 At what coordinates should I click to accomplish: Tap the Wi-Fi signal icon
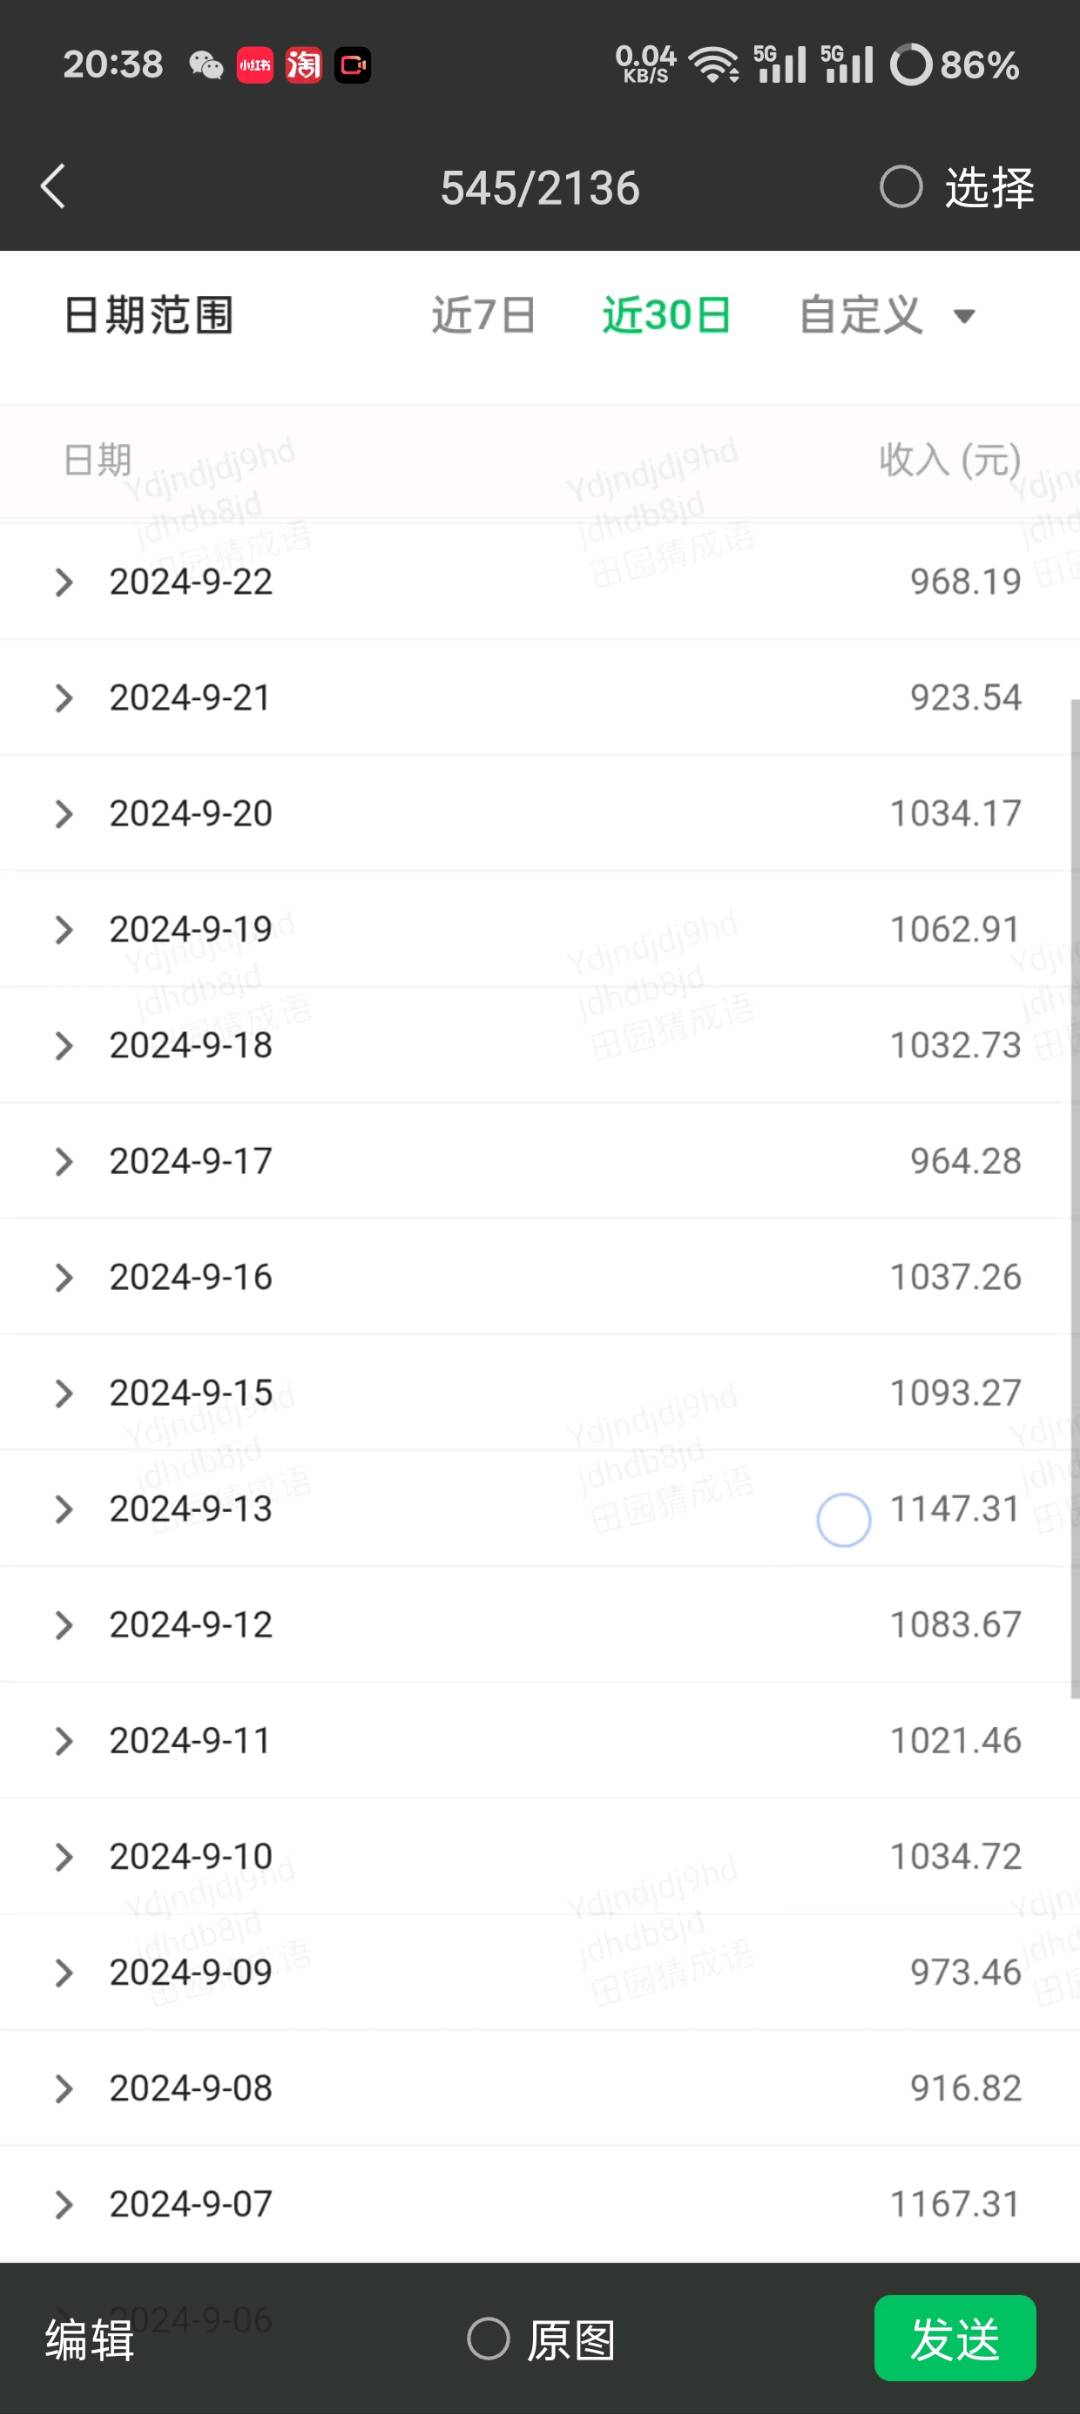[x=714, y=65]
